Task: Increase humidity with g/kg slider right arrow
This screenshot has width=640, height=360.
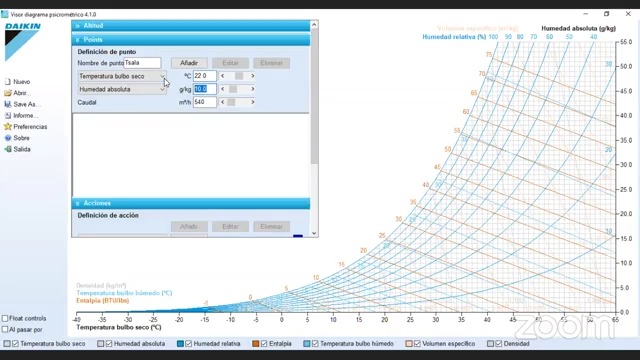Action: pos(253,89)
